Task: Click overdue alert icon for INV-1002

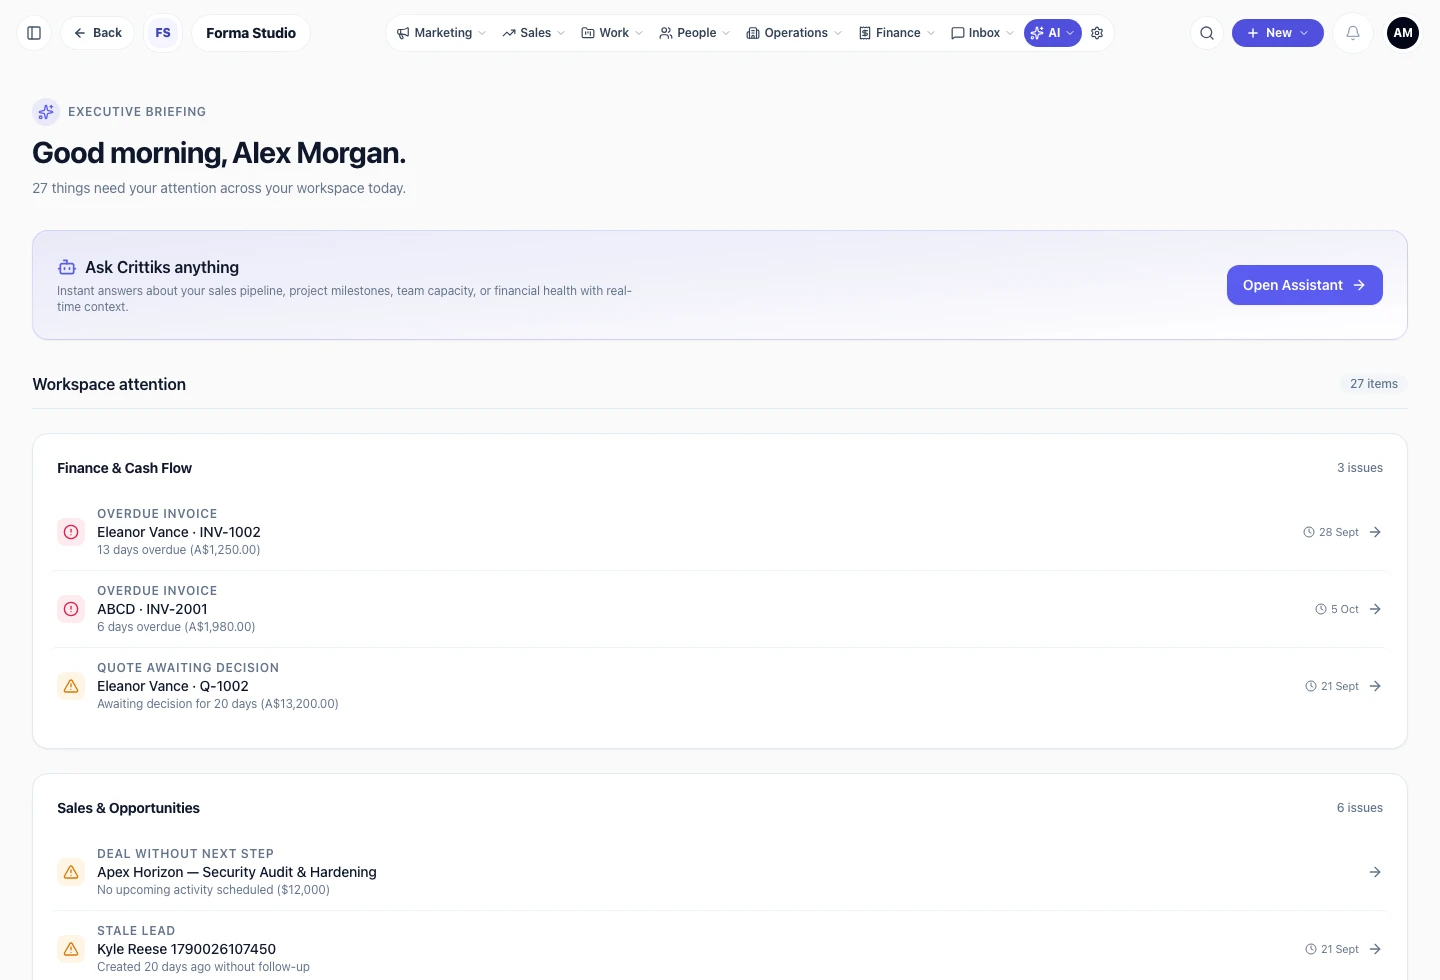Action: click(x=71, y=532)
